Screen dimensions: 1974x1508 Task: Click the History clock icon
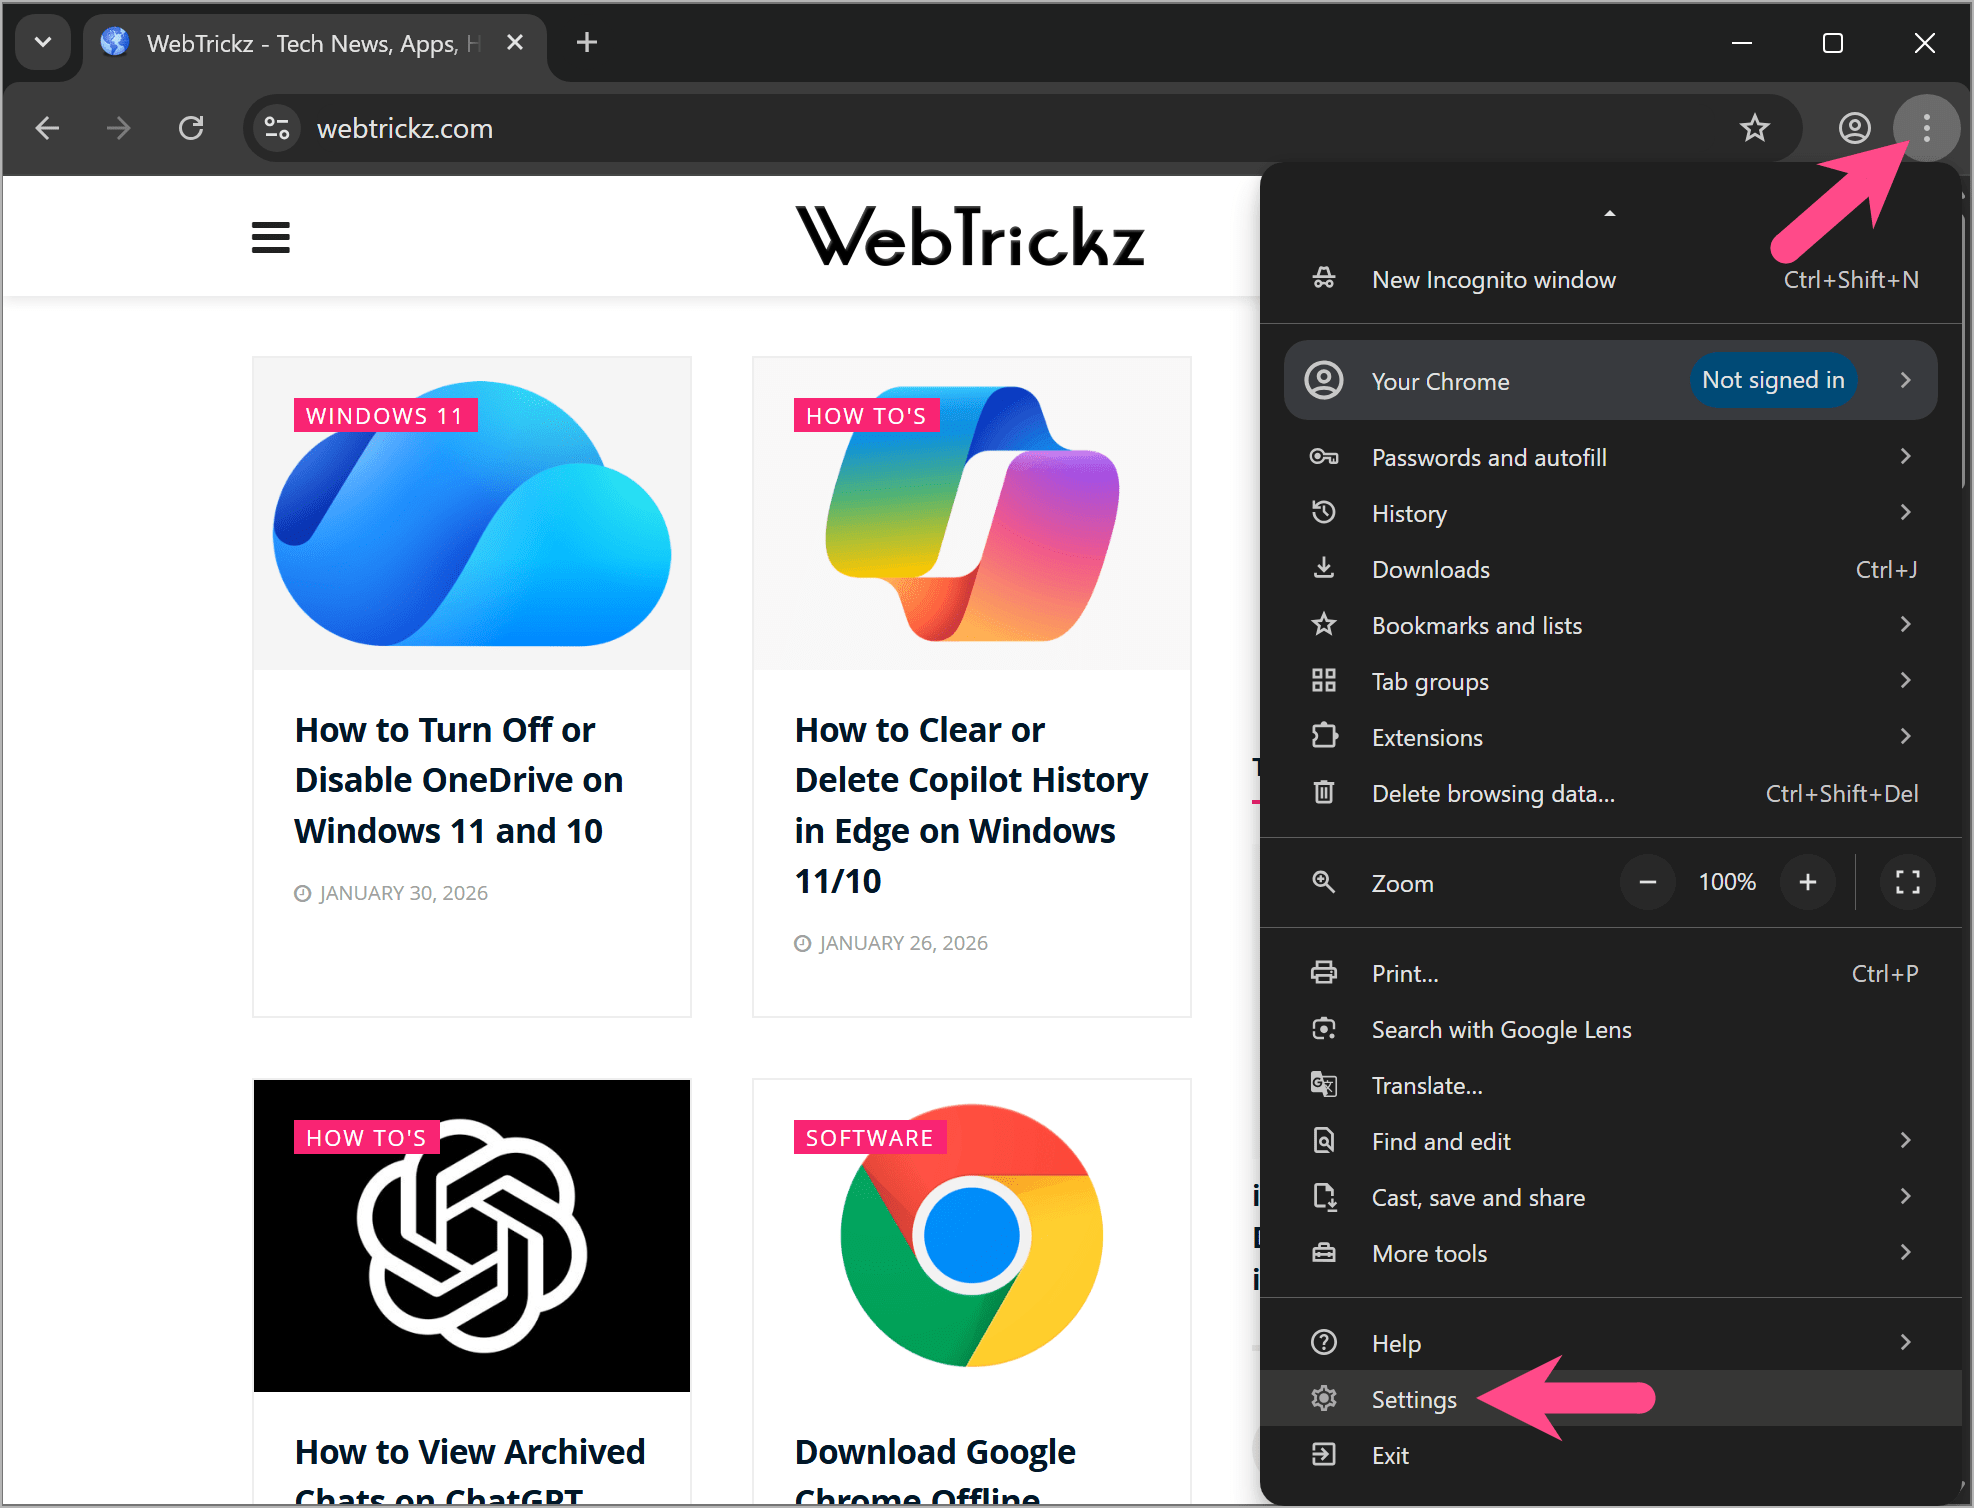(1324, 512)
